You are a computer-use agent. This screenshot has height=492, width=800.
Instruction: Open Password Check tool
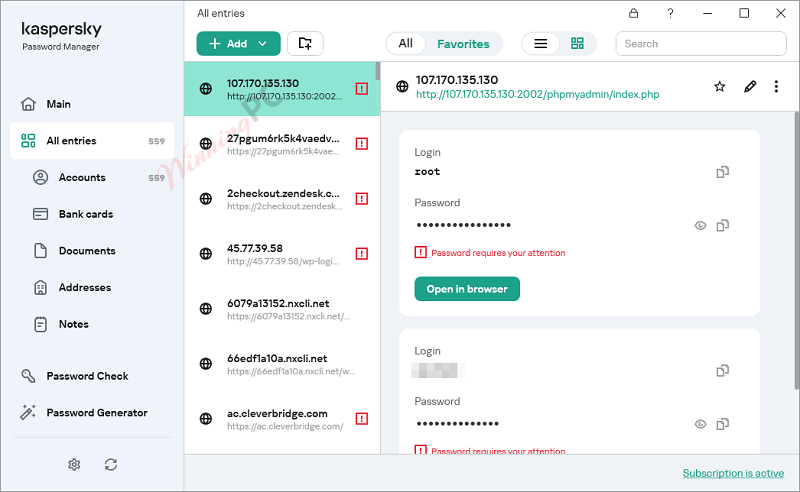pyautogui.click(x=92, y=376)
